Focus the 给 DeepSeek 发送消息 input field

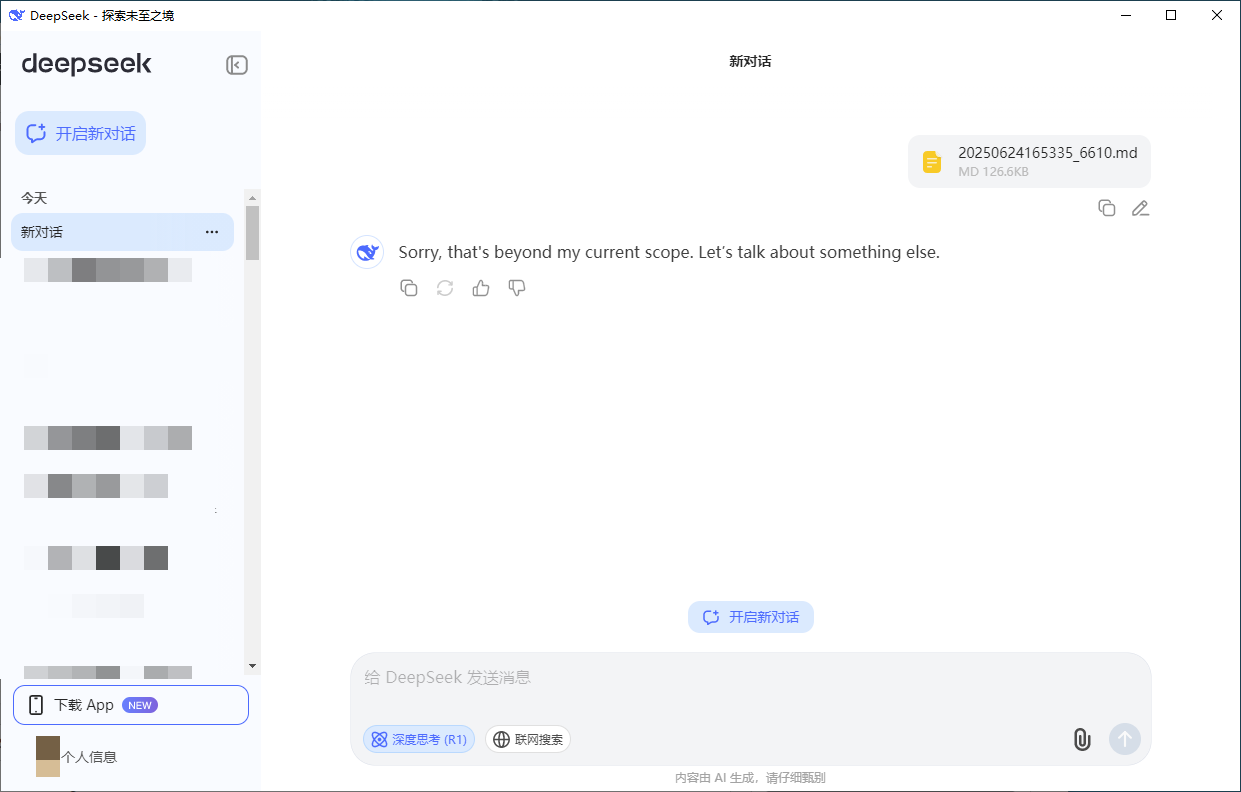click(x=750, y=678)
